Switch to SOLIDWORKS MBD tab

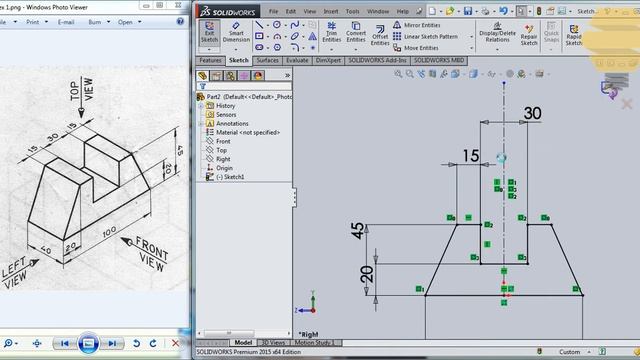[439, 60]
